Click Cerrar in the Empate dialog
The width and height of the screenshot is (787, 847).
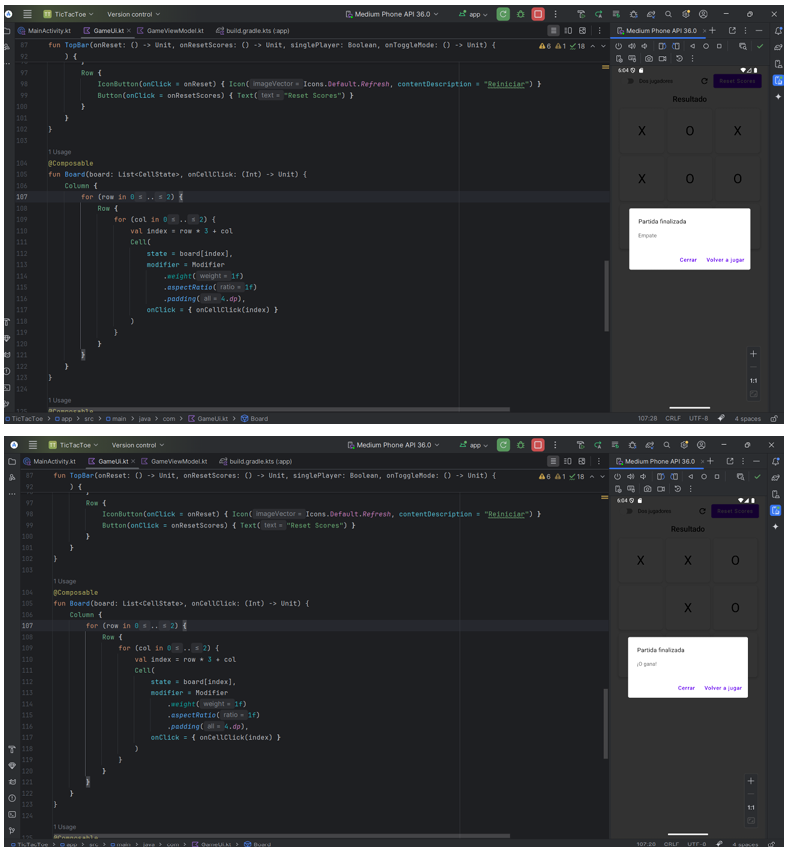(688, 260)
